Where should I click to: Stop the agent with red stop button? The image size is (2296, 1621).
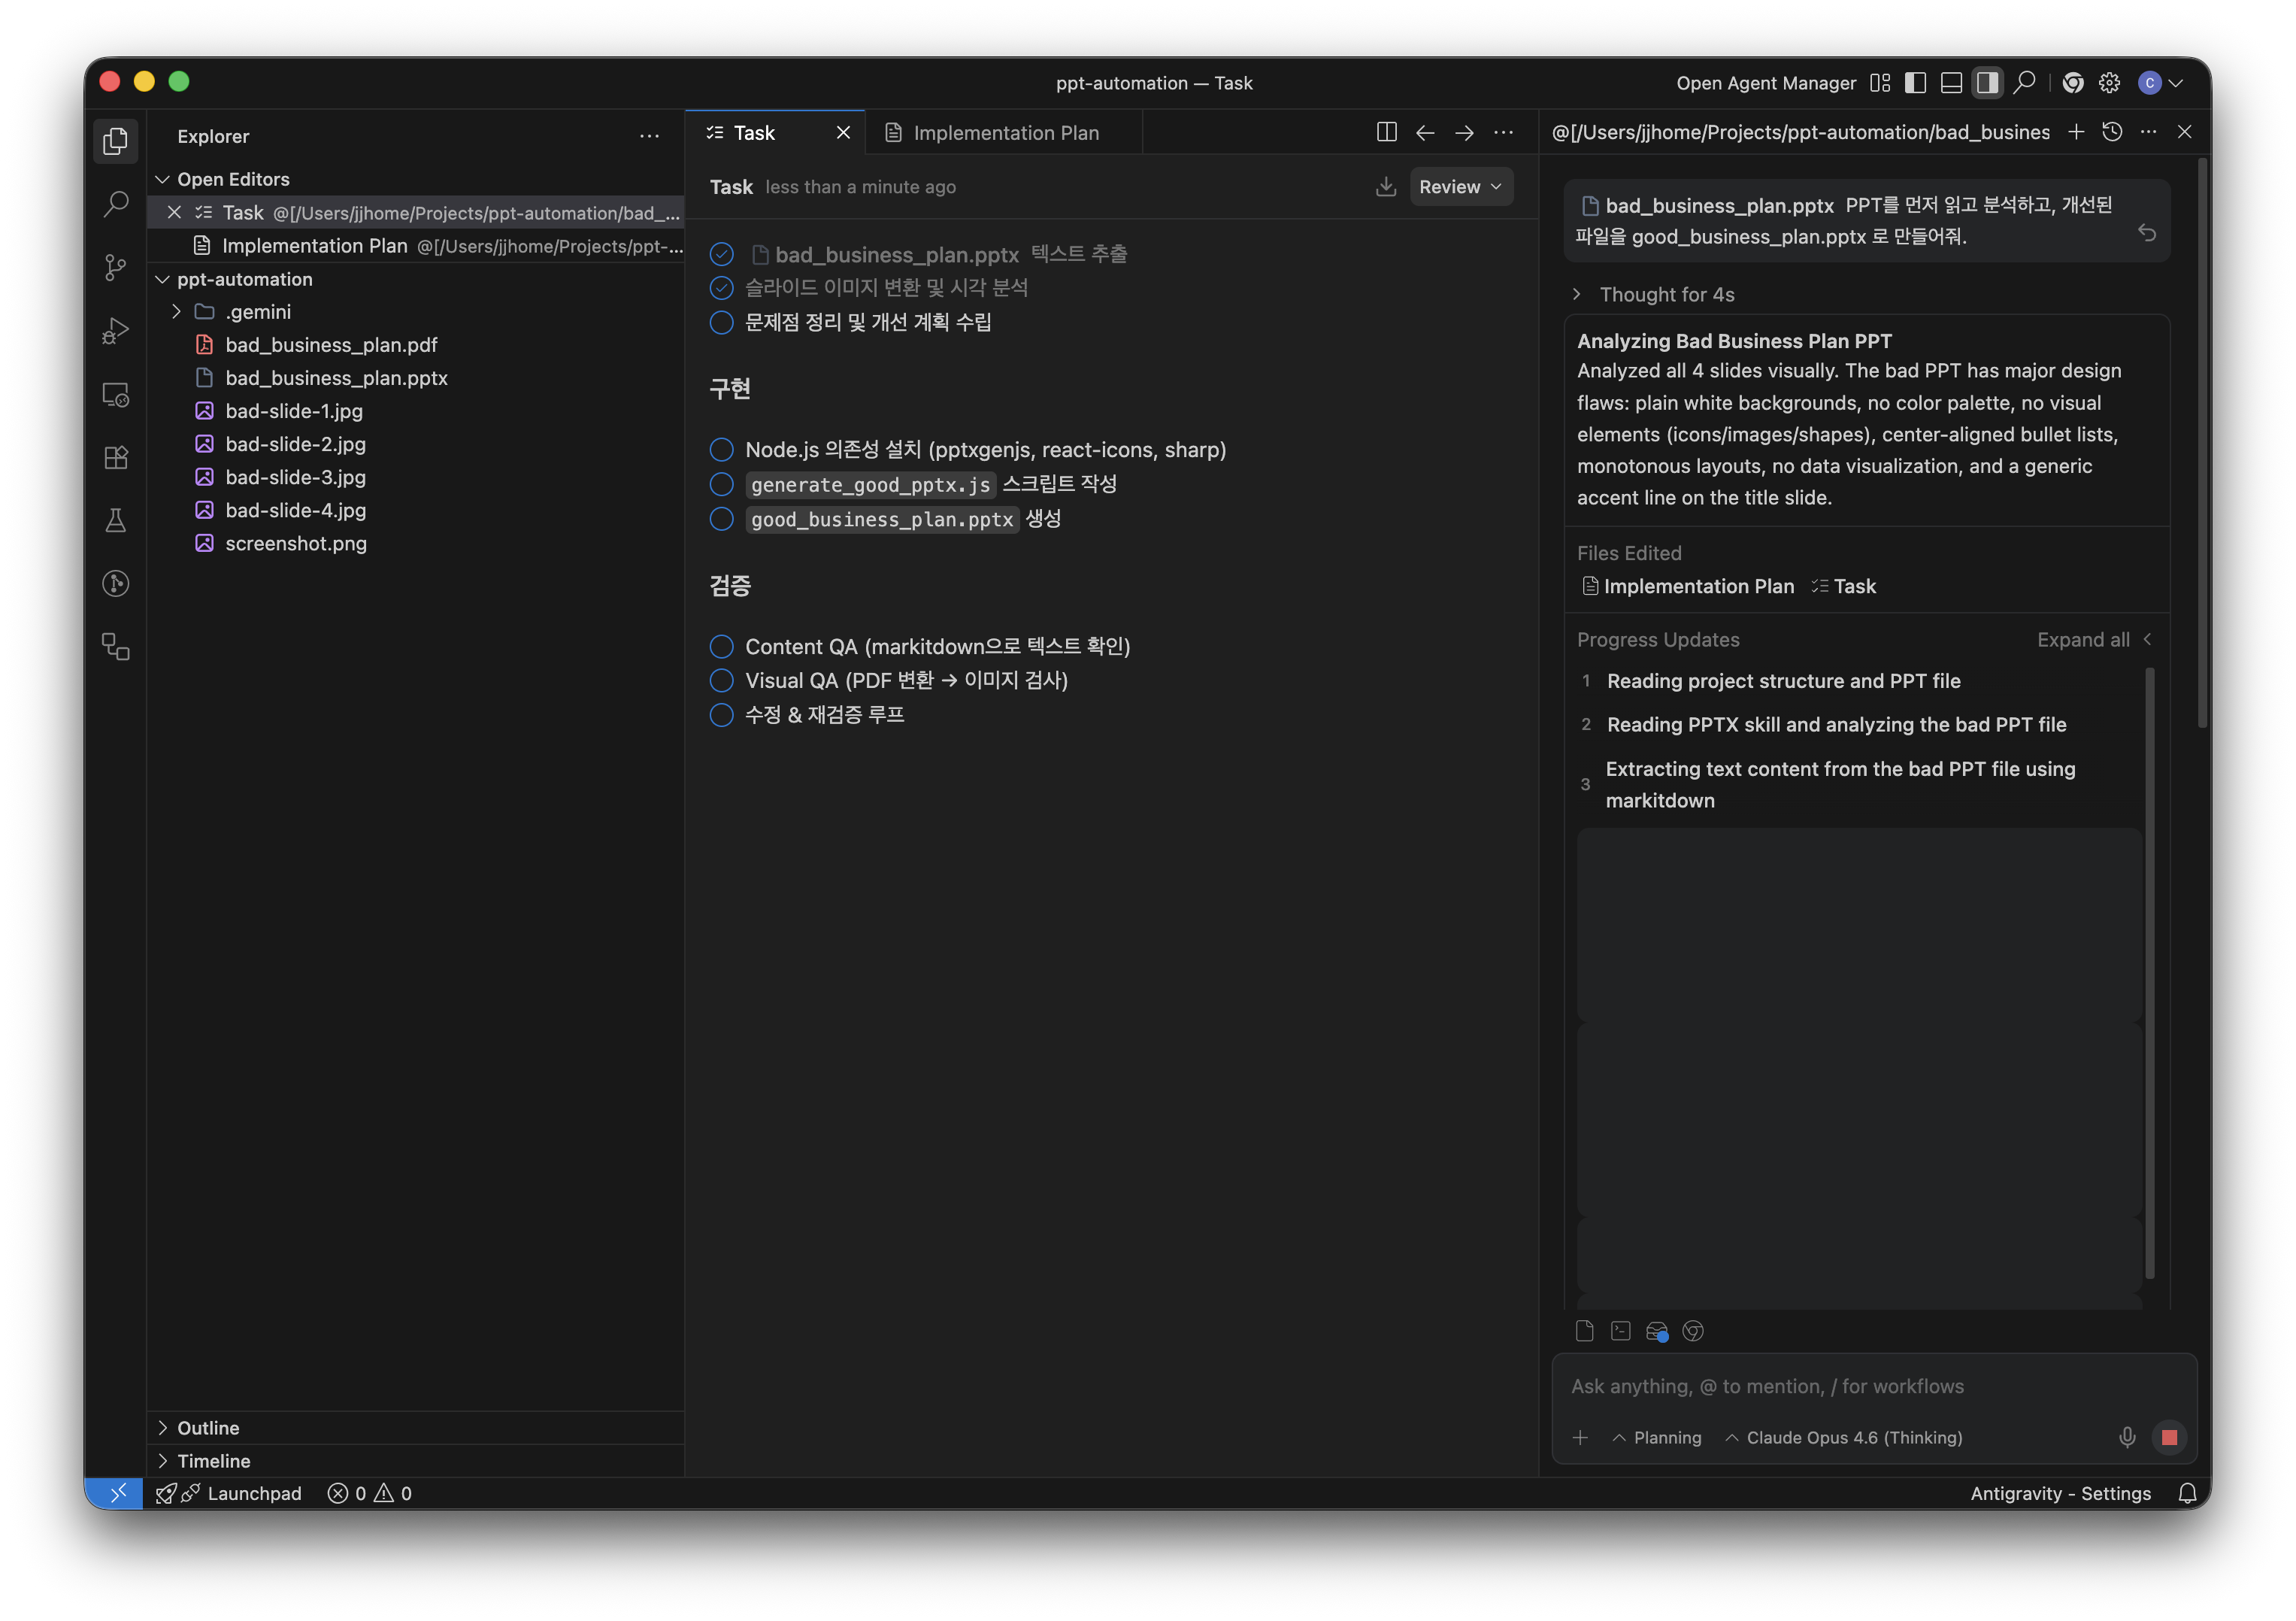[2169, 1437]
